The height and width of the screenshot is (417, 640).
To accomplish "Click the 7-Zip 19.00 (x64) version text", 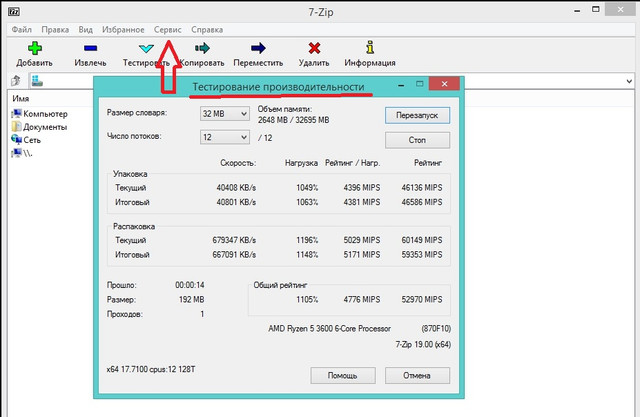I will pyautogui.click(x=423, y=344).
